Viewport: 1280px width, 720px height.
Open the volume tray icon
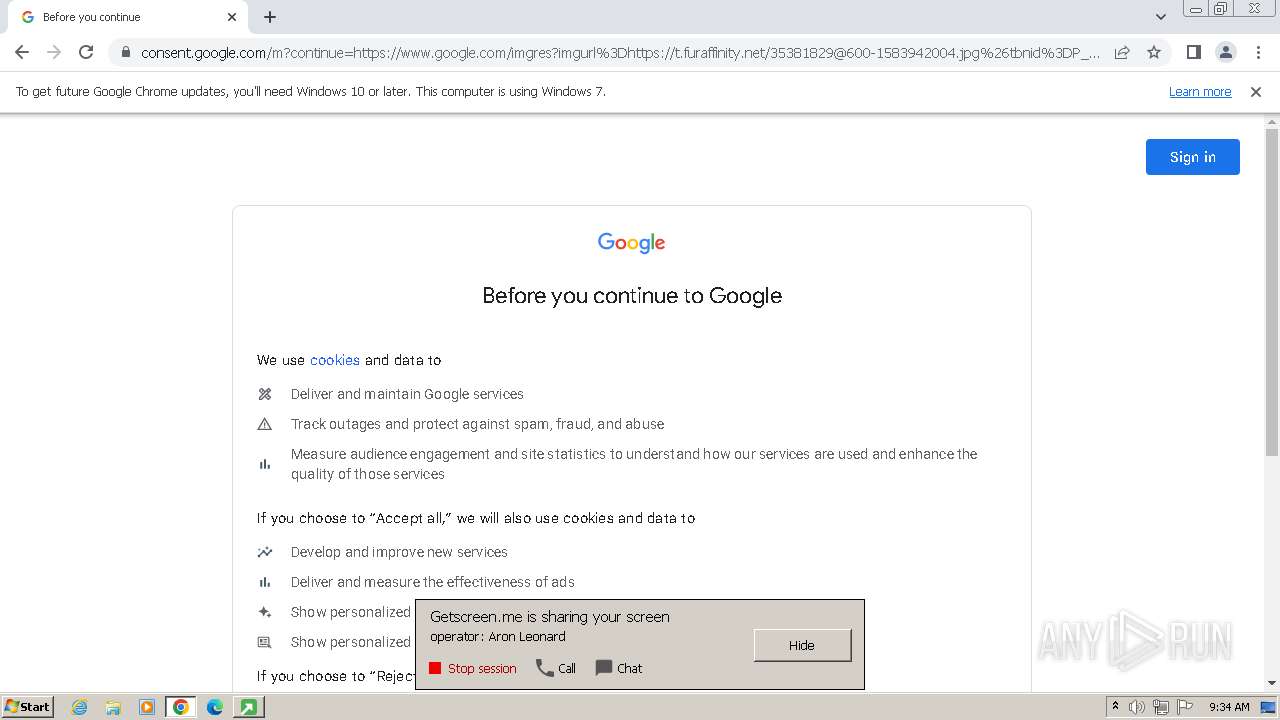[x=1137, y=707]
